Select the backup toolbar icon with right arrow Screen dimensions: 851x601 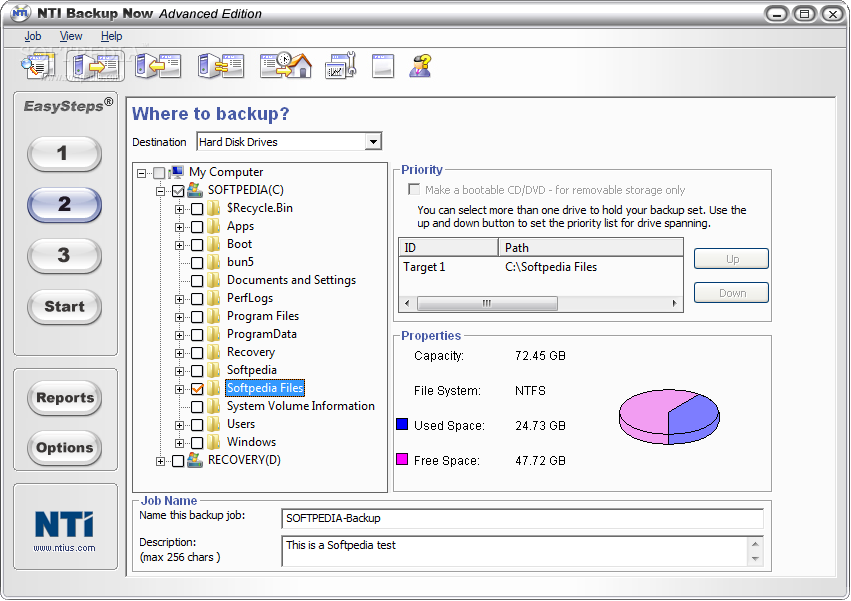pyautogui.click(x=96, y=66)
